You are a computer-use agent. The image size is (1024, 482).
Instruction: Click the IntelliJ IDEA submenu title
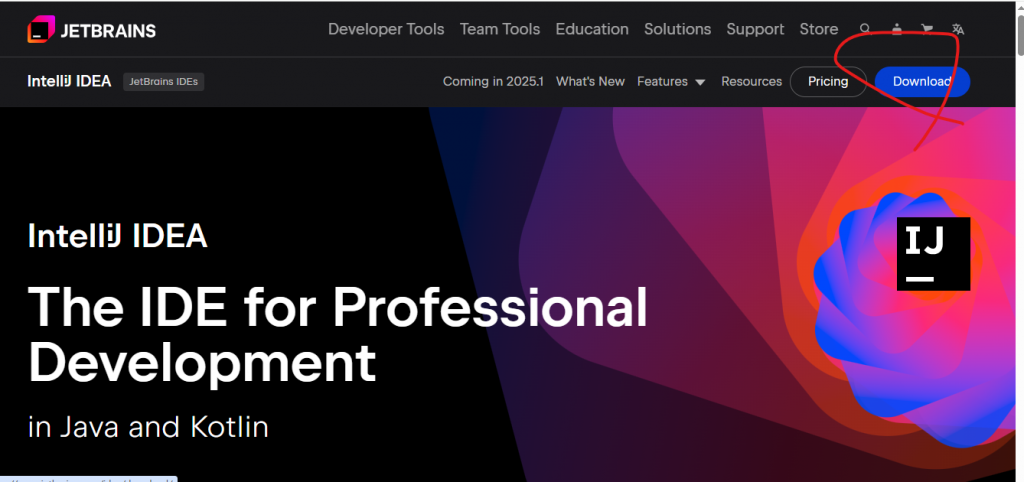pyautogui.click(x=69, y=82)
